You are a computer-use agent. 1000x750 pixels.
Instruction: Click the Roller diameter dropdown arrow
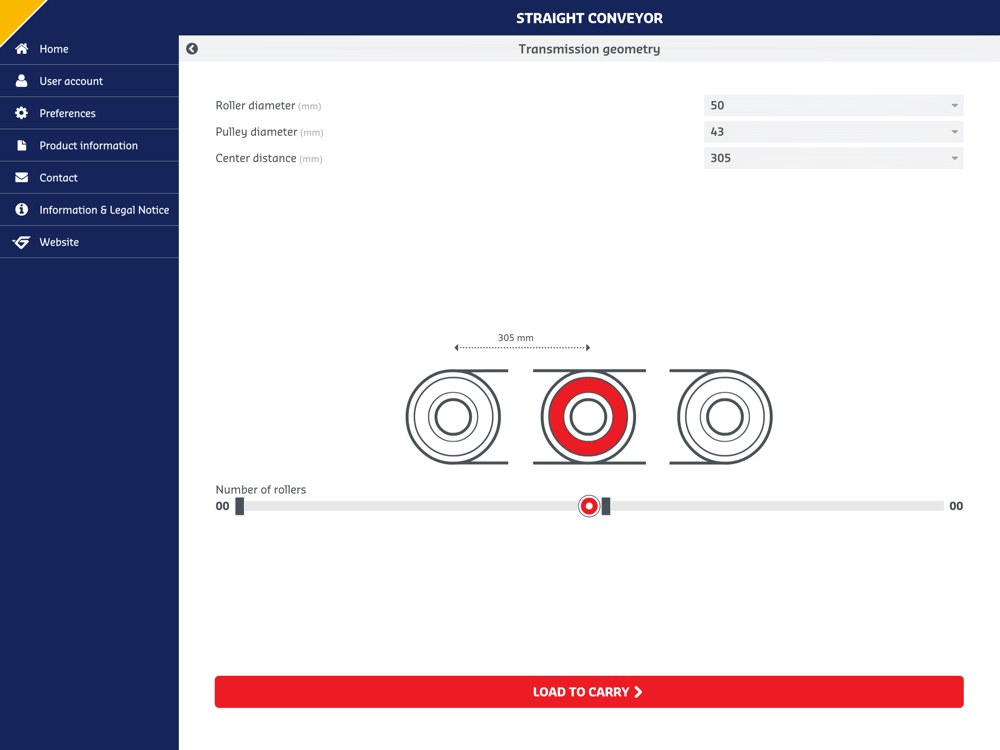click(954, 105)
